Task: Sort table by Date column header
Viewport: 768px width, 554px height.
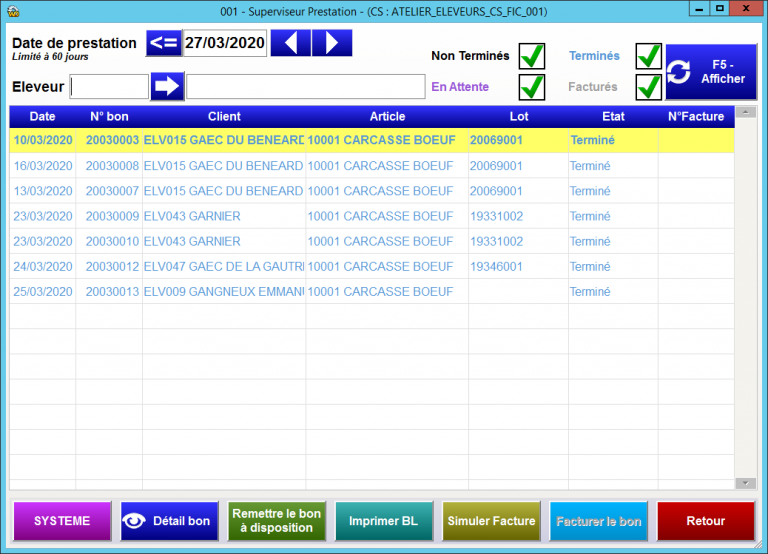Action: click(42, 117)
